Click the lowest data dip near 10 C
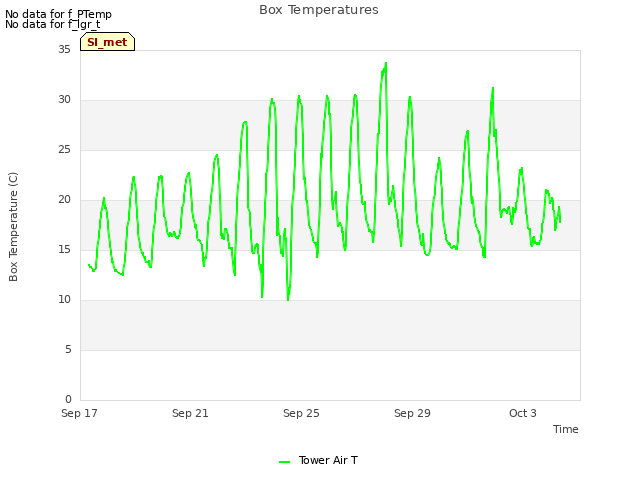Screen dimensions: 640x480 (x=288, y=300)
